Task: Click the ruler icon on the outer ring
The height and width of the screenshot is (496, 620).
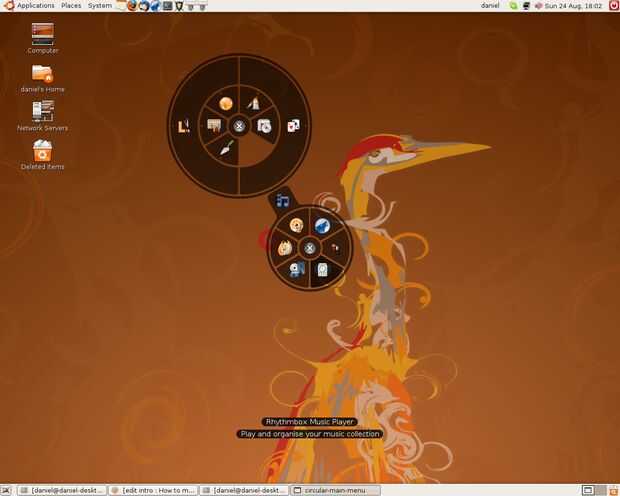Action: [x=184, y=126]
